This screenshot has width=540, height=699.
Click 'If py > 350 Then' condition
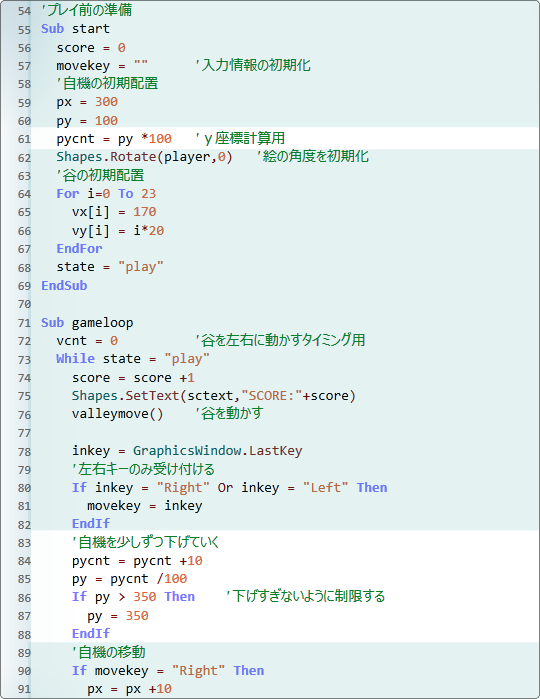pyautogui.click(x=133, y=597)
